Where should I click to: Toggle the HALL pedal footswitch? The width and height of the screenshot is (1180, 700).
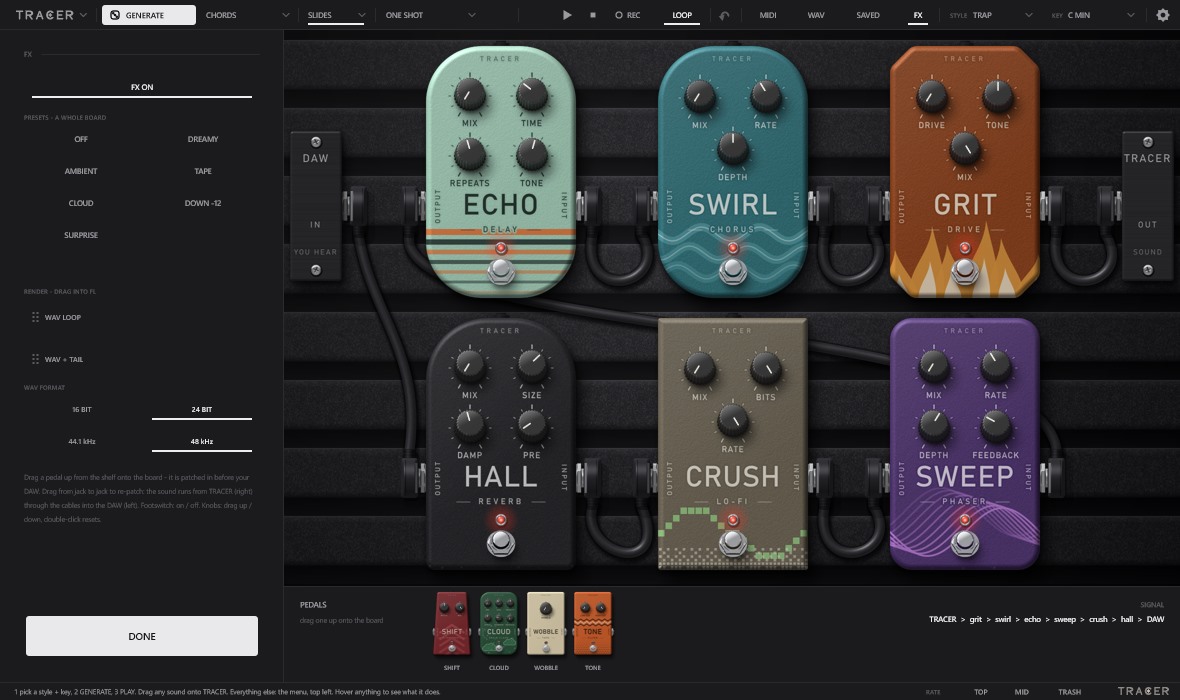[x=500, y=543]
